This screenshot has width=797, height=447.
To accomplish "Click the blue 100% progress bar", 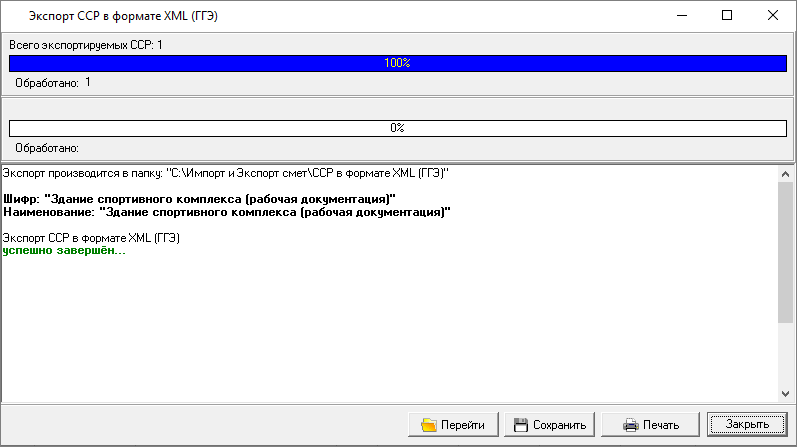I will (x=397, y=63).
